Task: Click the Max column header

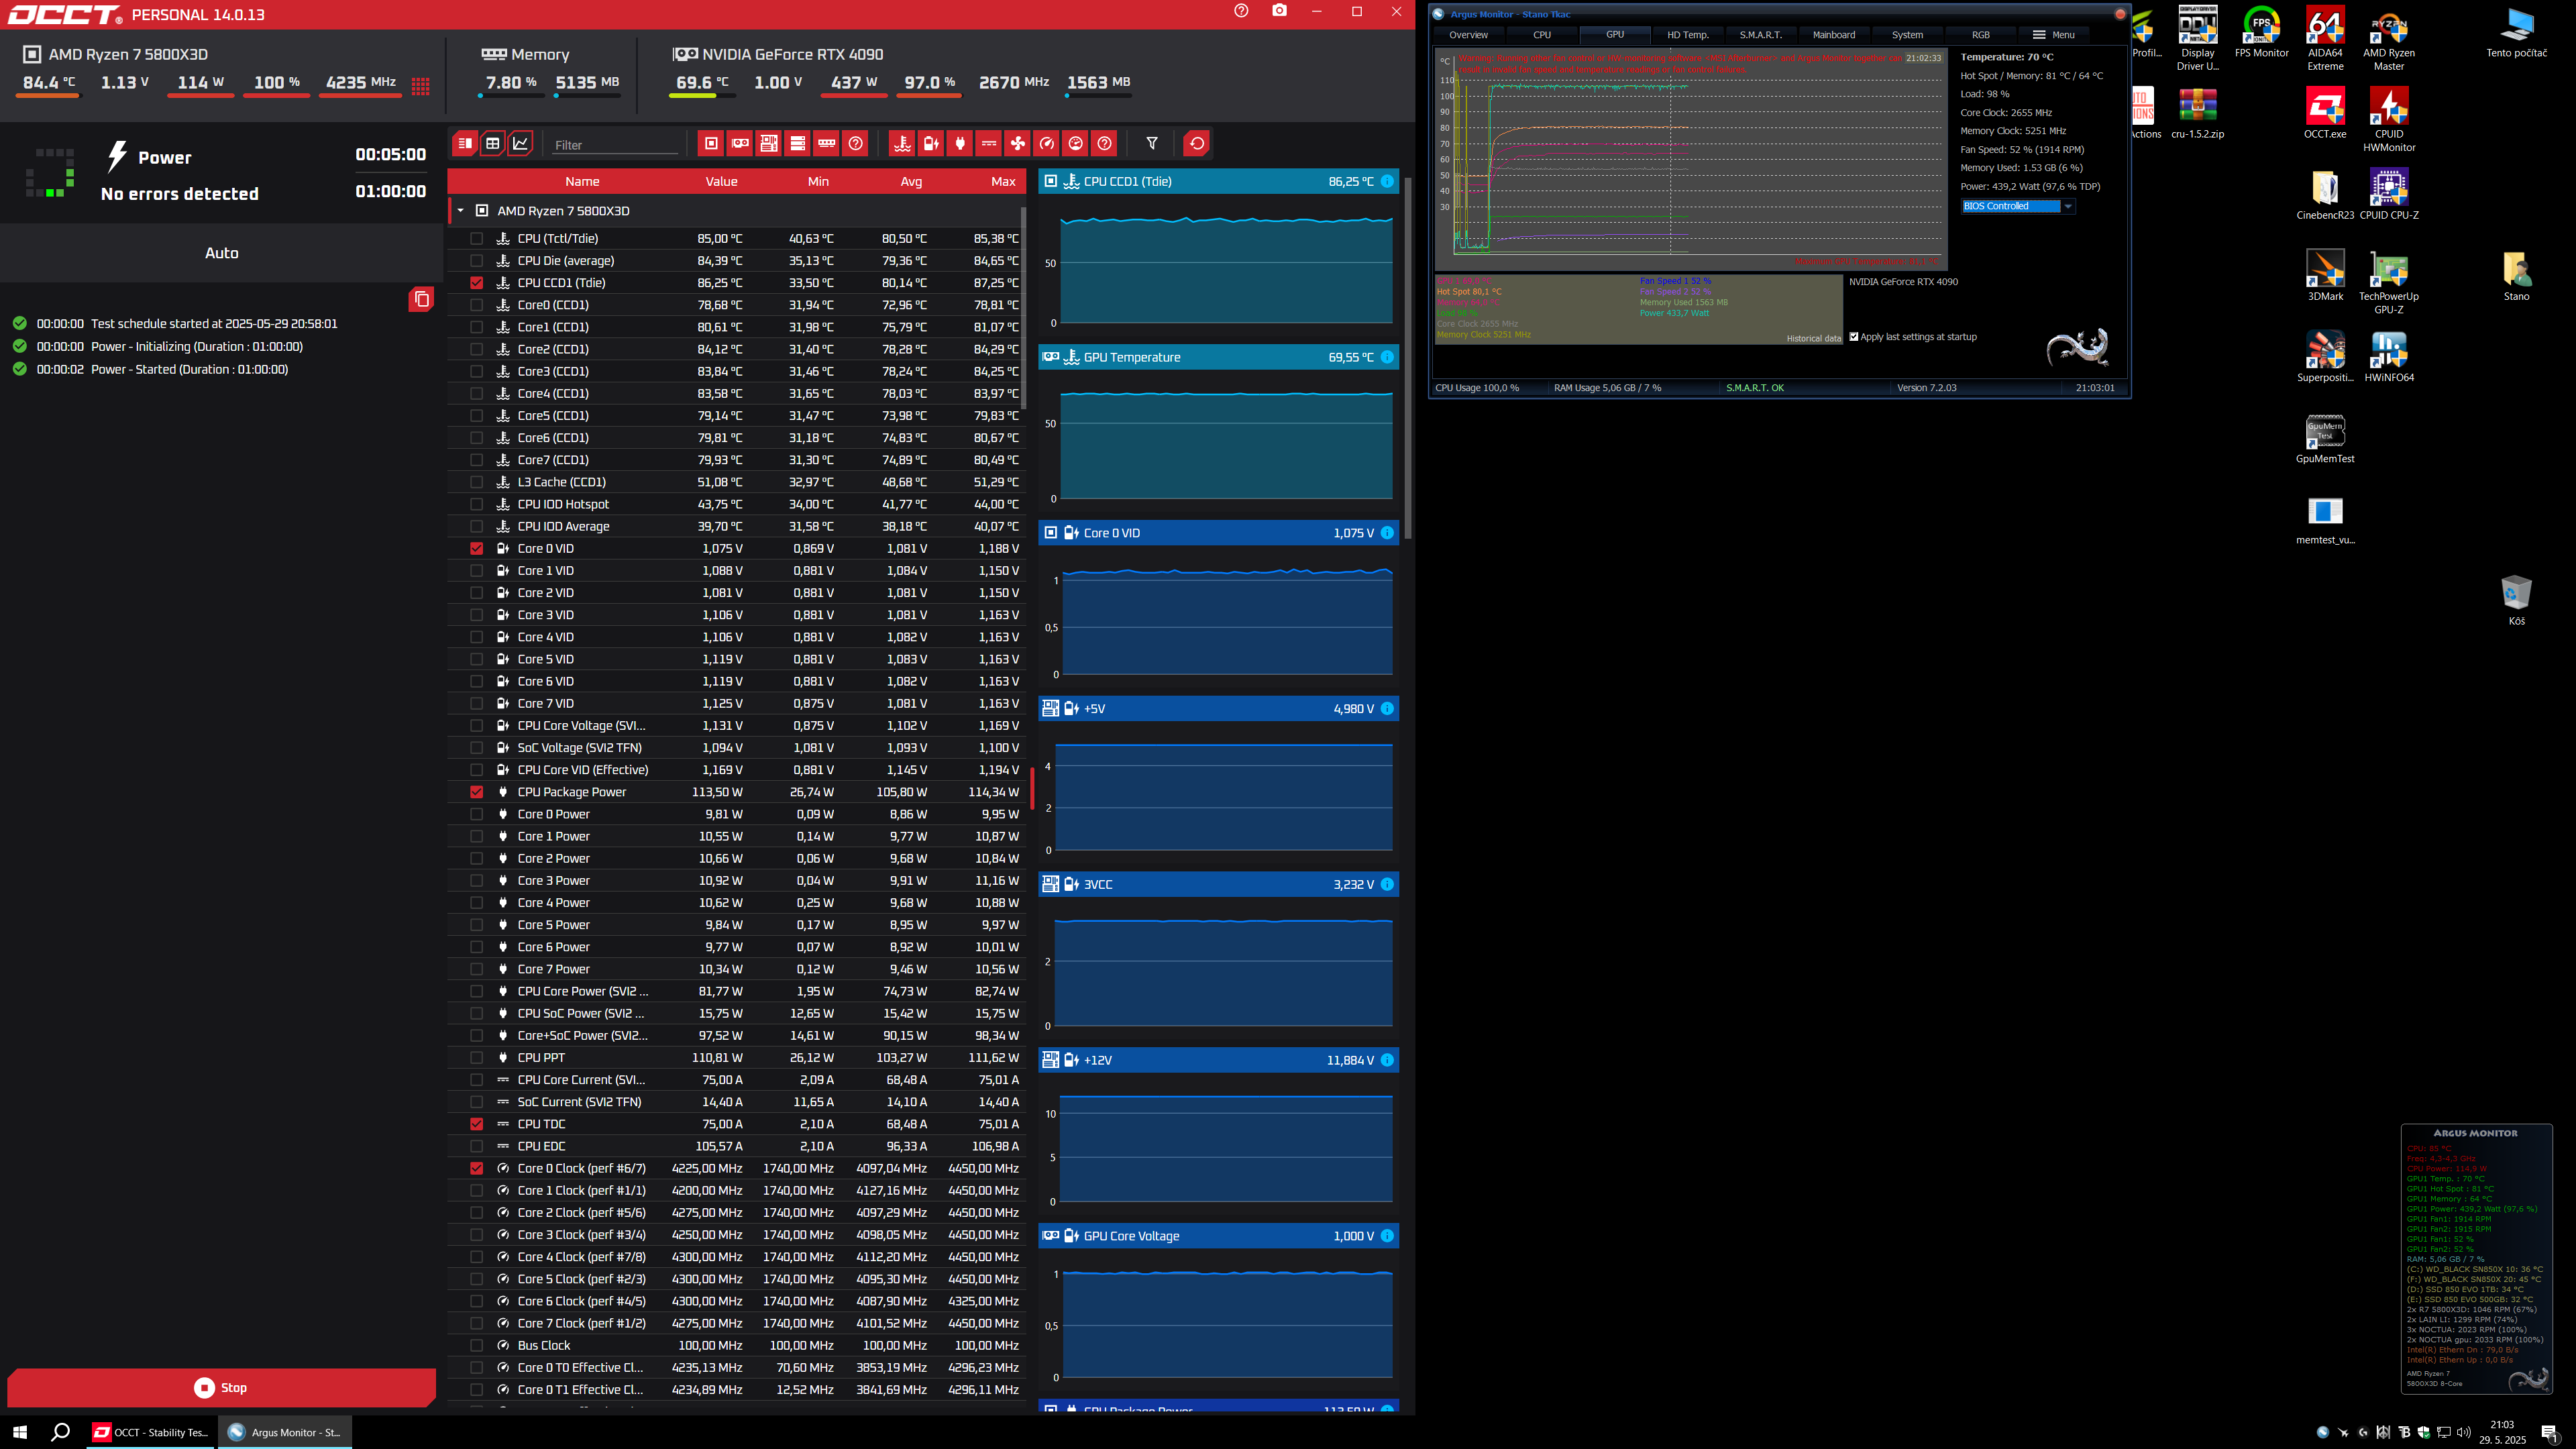Action: tap(1002, 182)
